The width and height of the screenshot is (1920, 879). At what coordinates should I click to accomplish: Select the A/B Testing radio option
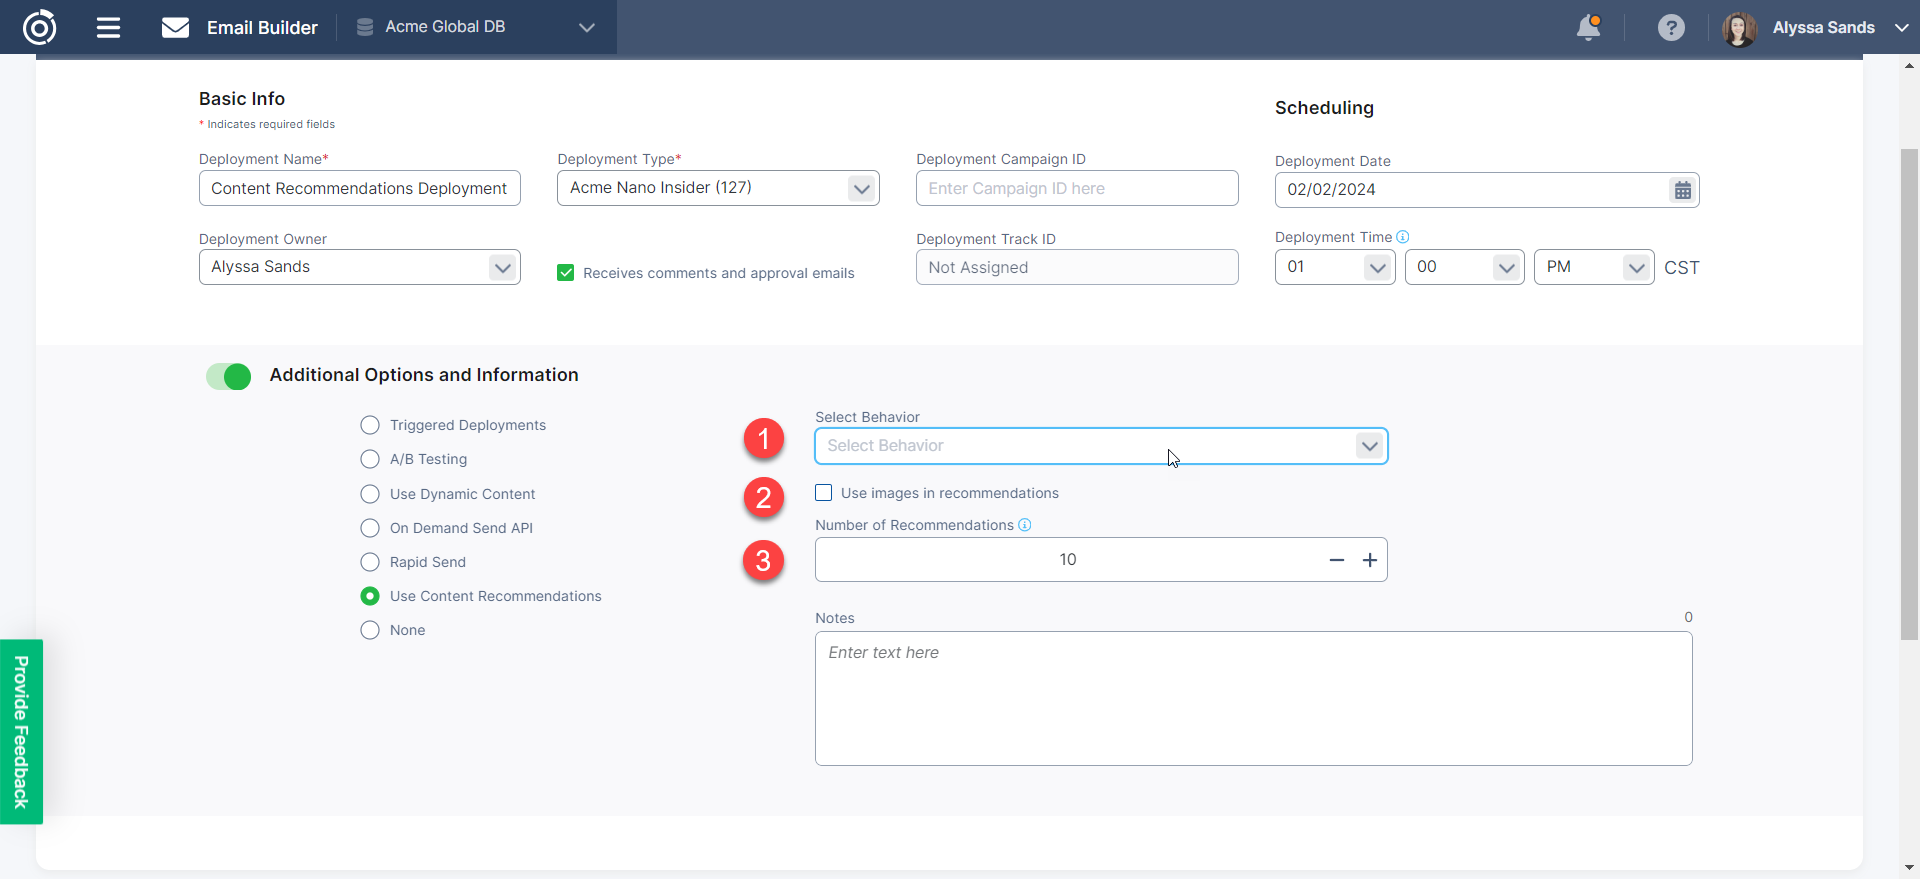(x=370, y=459)
